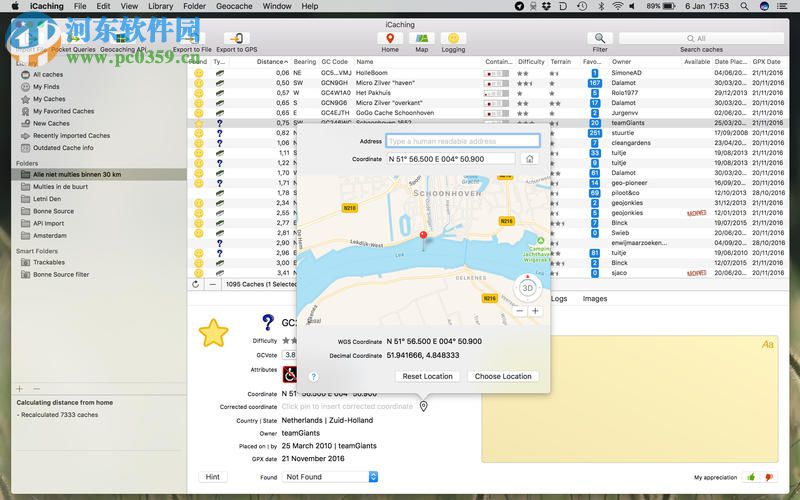Open the Bonne Source folder
The height and width of the screenshot is (500, 800).
click(x=53, y=211)
